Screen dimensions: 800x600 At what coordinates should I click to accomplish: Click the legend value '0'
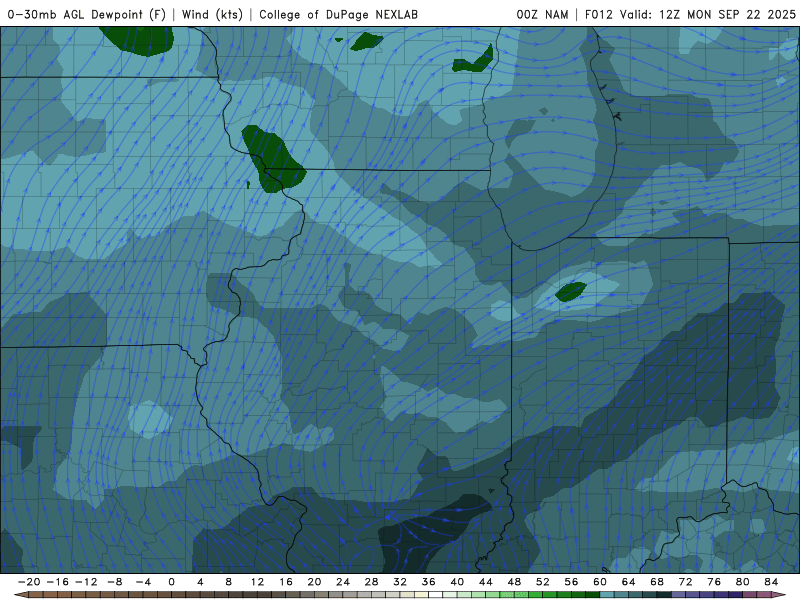[171, 582]
